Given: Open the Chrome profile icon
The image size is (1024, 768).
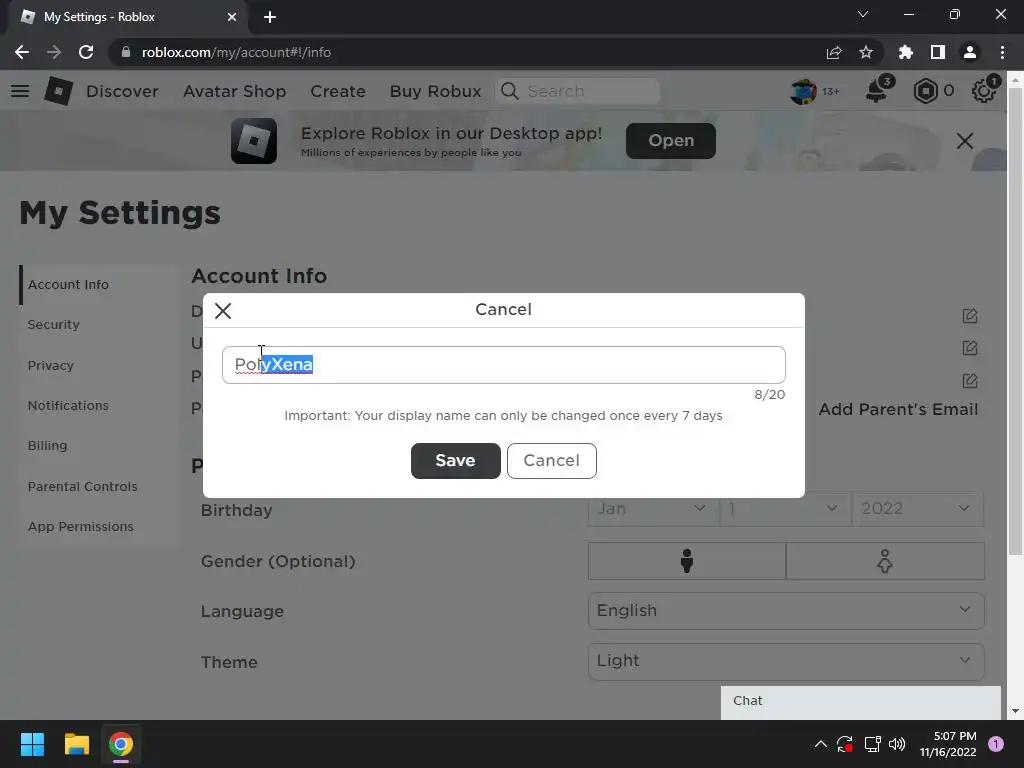Looking at the screenshot, I should (x=970, y=52).
